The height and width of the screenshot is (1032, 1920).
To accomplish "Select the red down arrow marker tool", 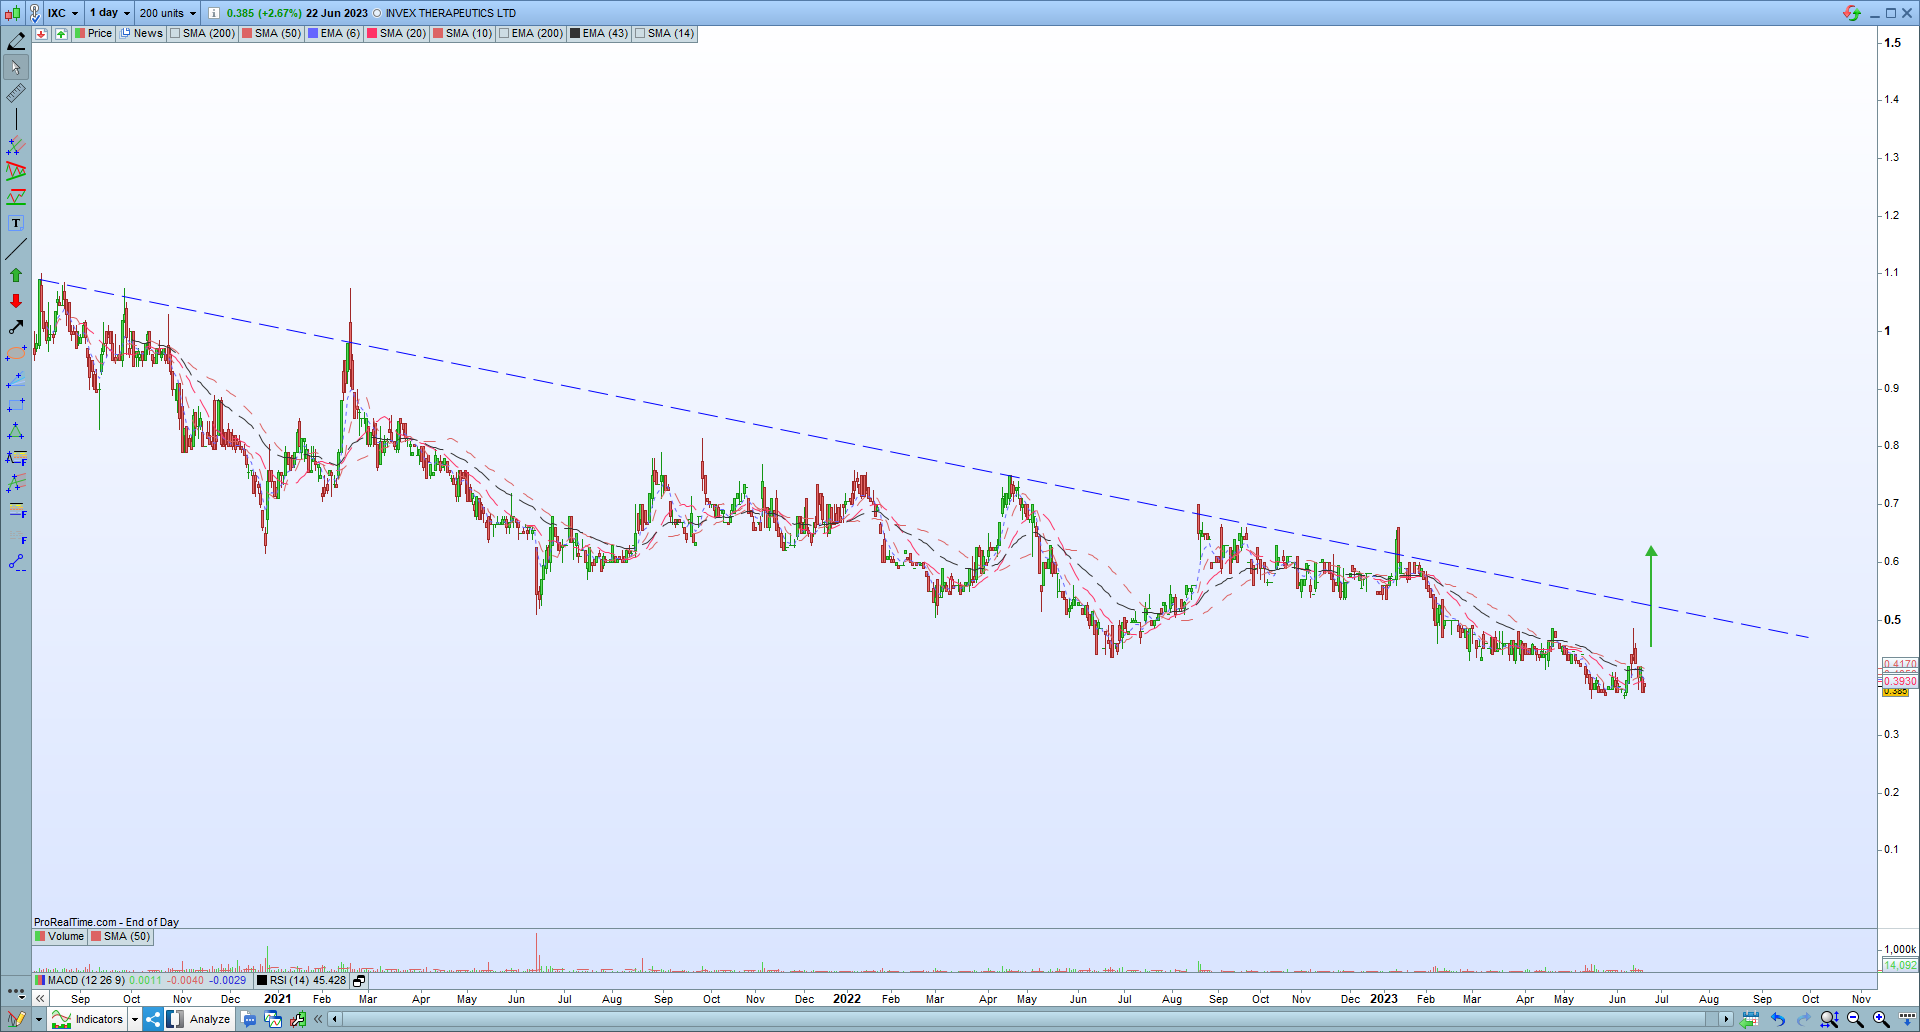I will click(16, 301).
